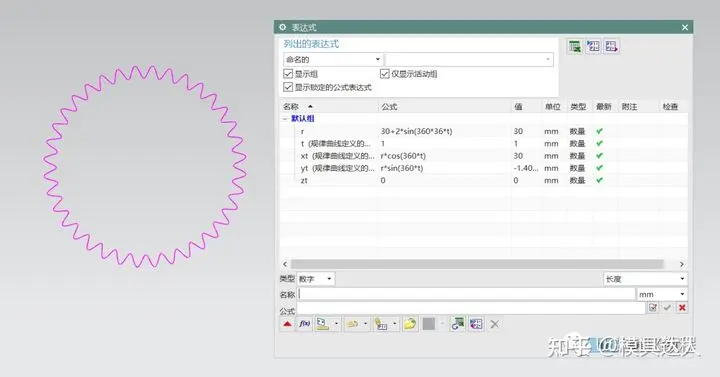Click the gray X delete expression icon
This screenshot has height=377, width=720.
[x=495, y=324]
